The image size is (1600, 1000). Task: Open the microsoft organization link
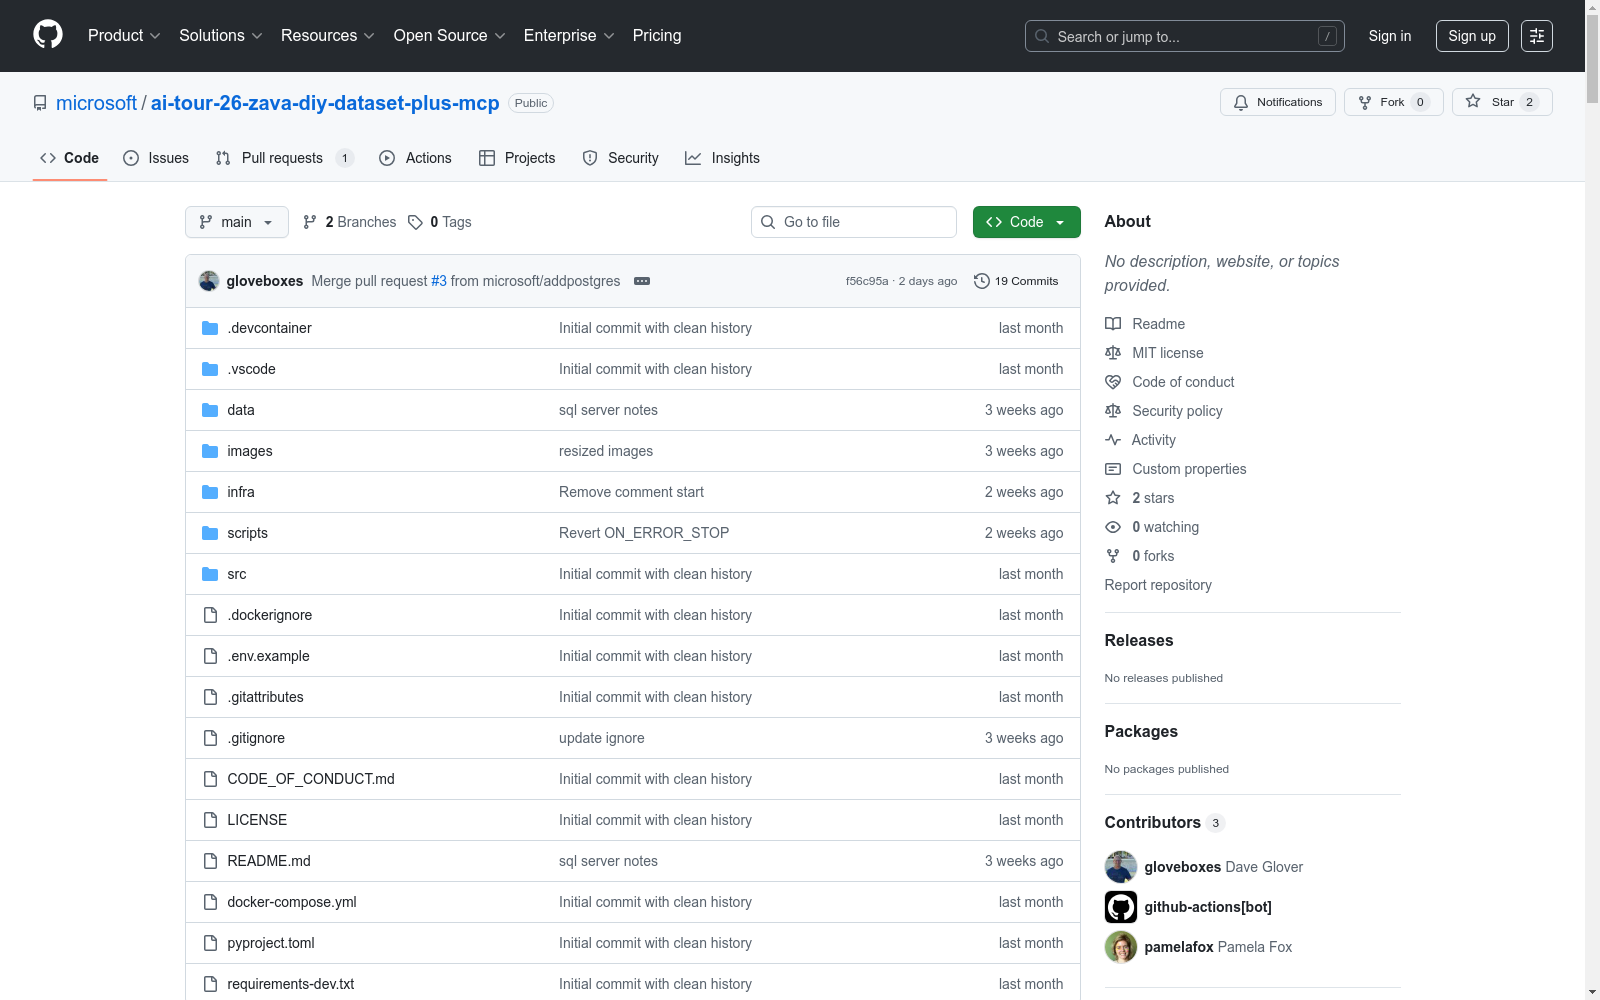click(x=96, y=103)
